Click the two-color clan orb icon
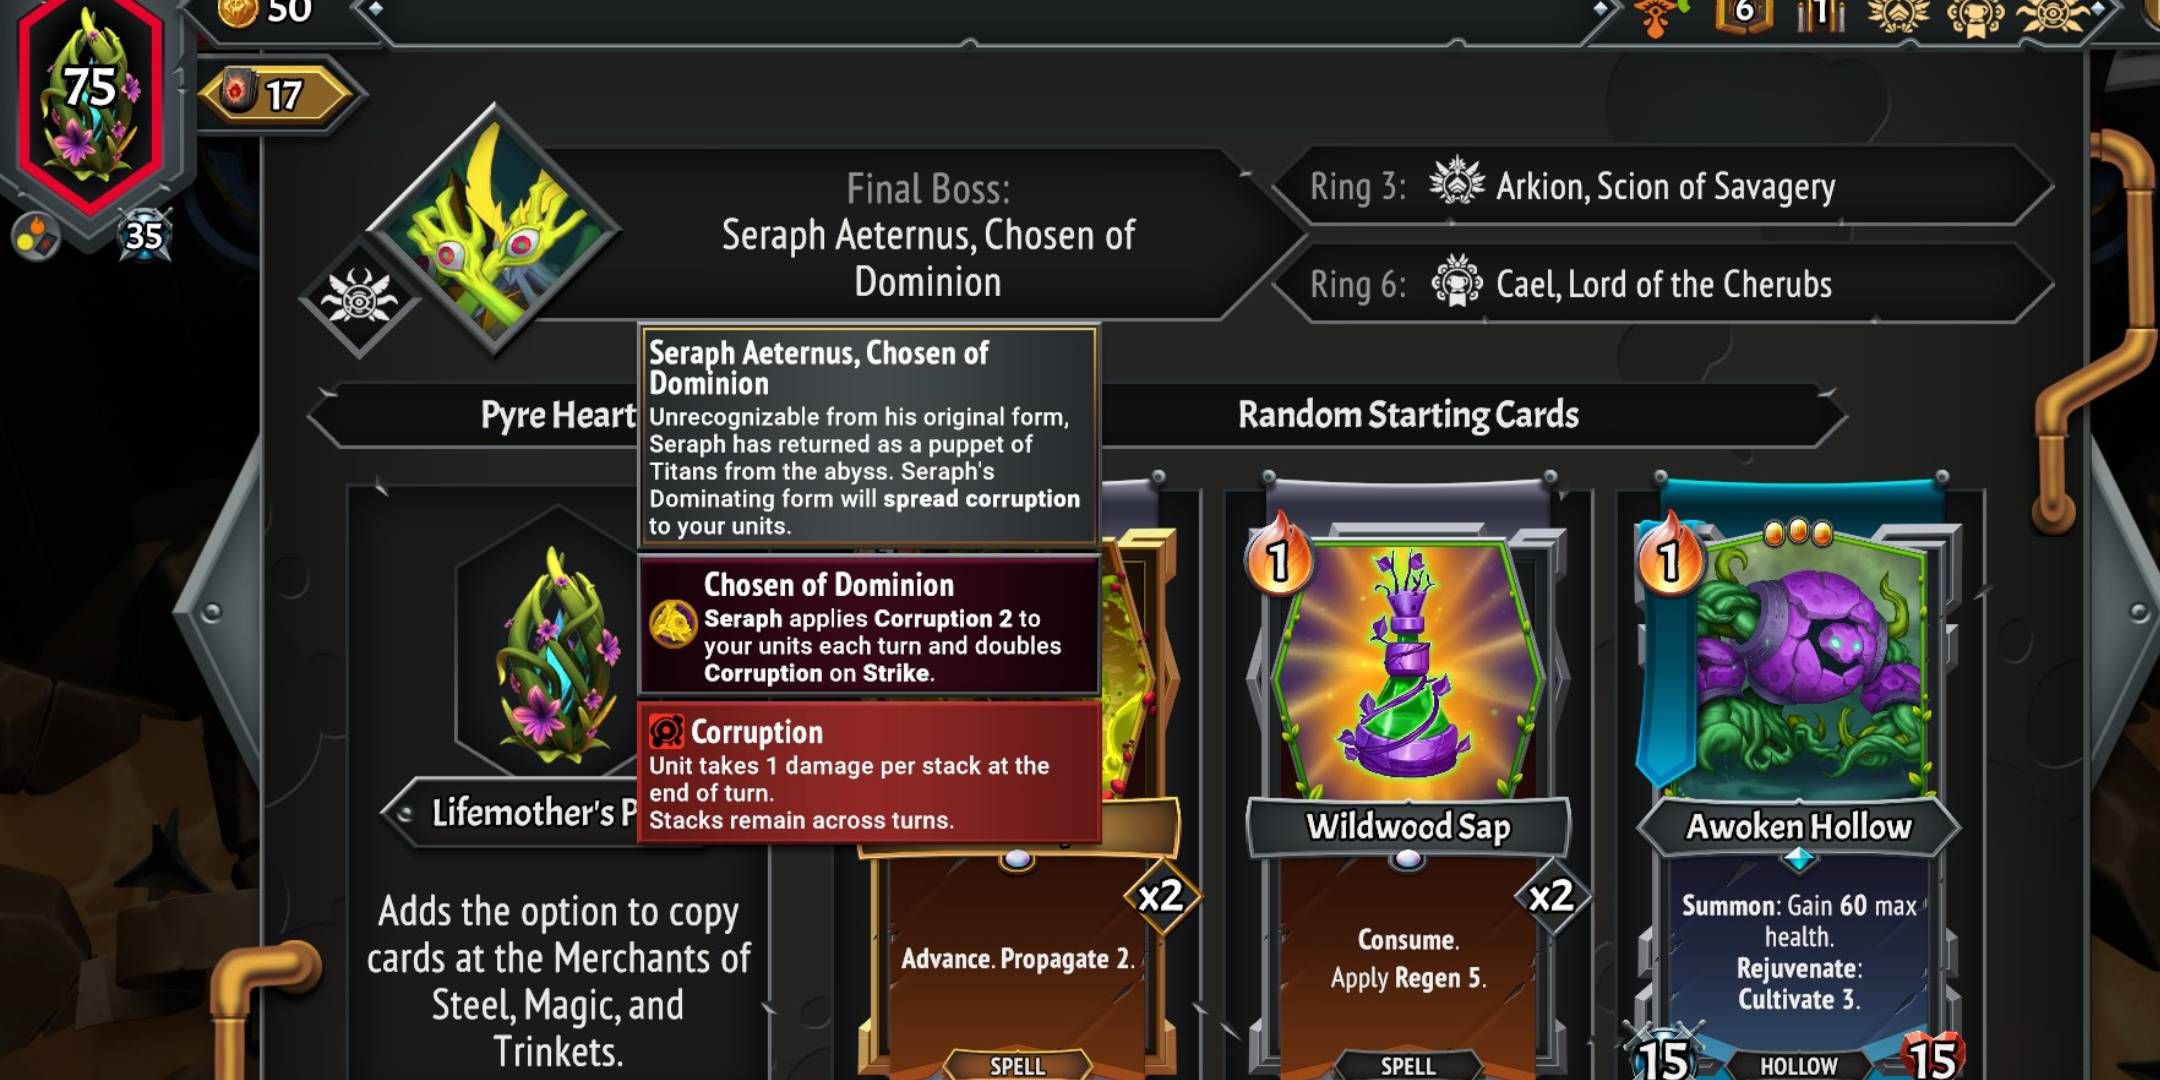Screen dimensions: 2160x1080 pyautogui.click(x=36, y=238)
